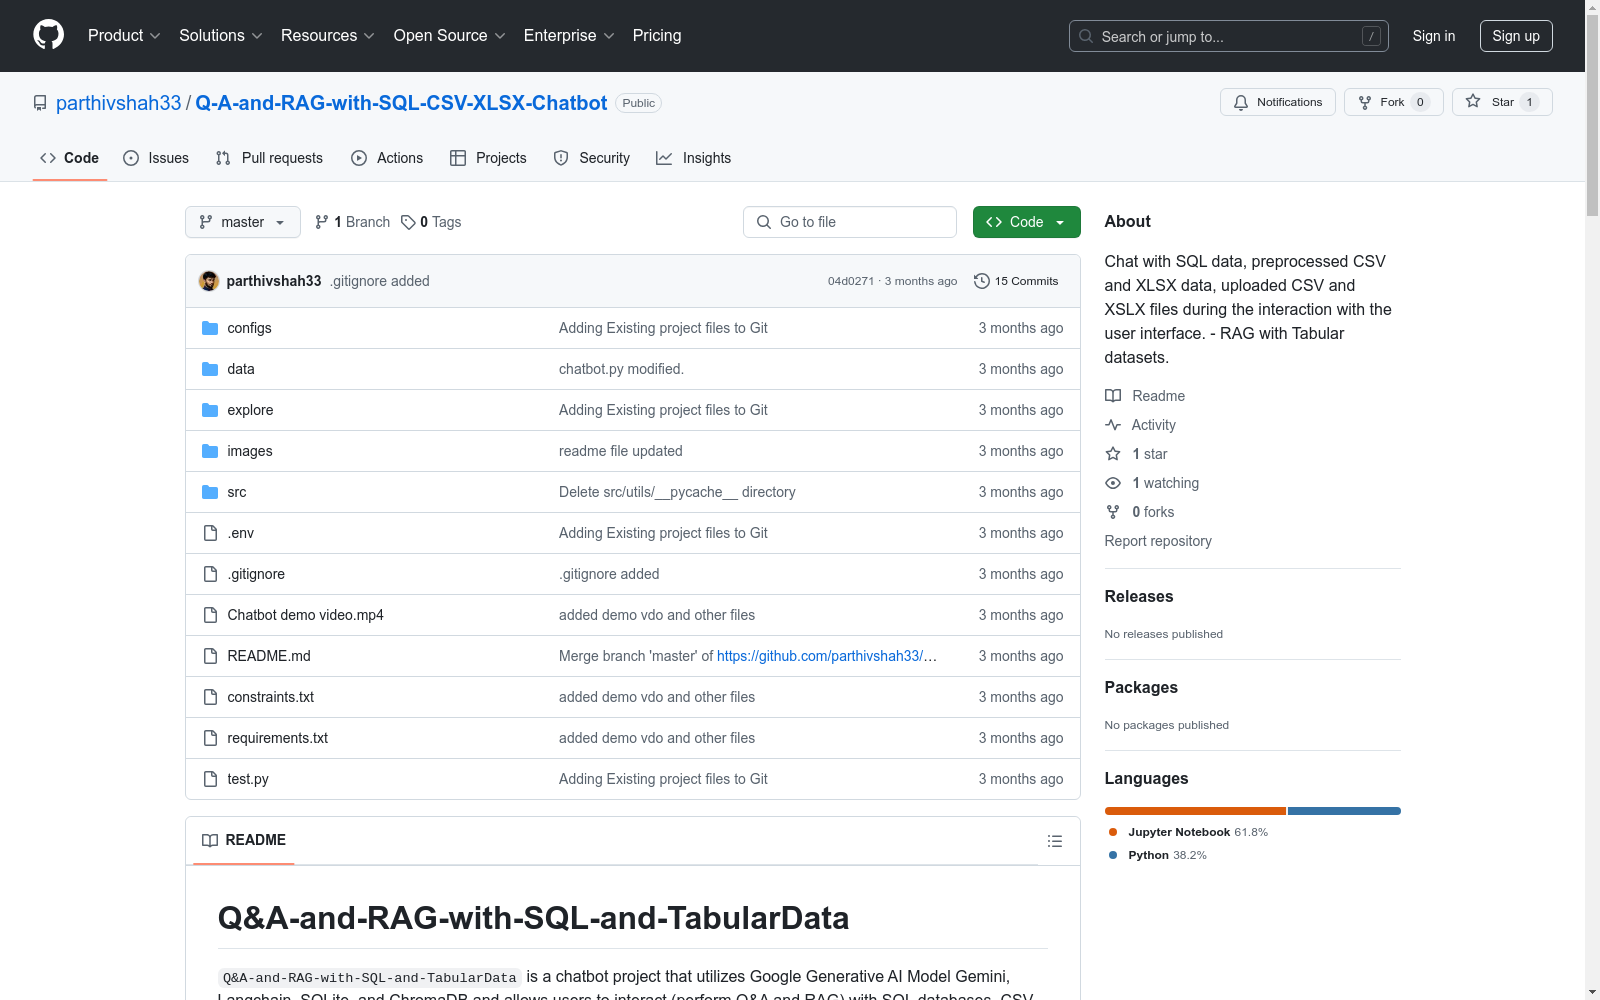The width and height of the screenshot is (1600, 1000).
Task: Open the 15 Commits history
Action: pyautogui.click(x=1016, y=281)
